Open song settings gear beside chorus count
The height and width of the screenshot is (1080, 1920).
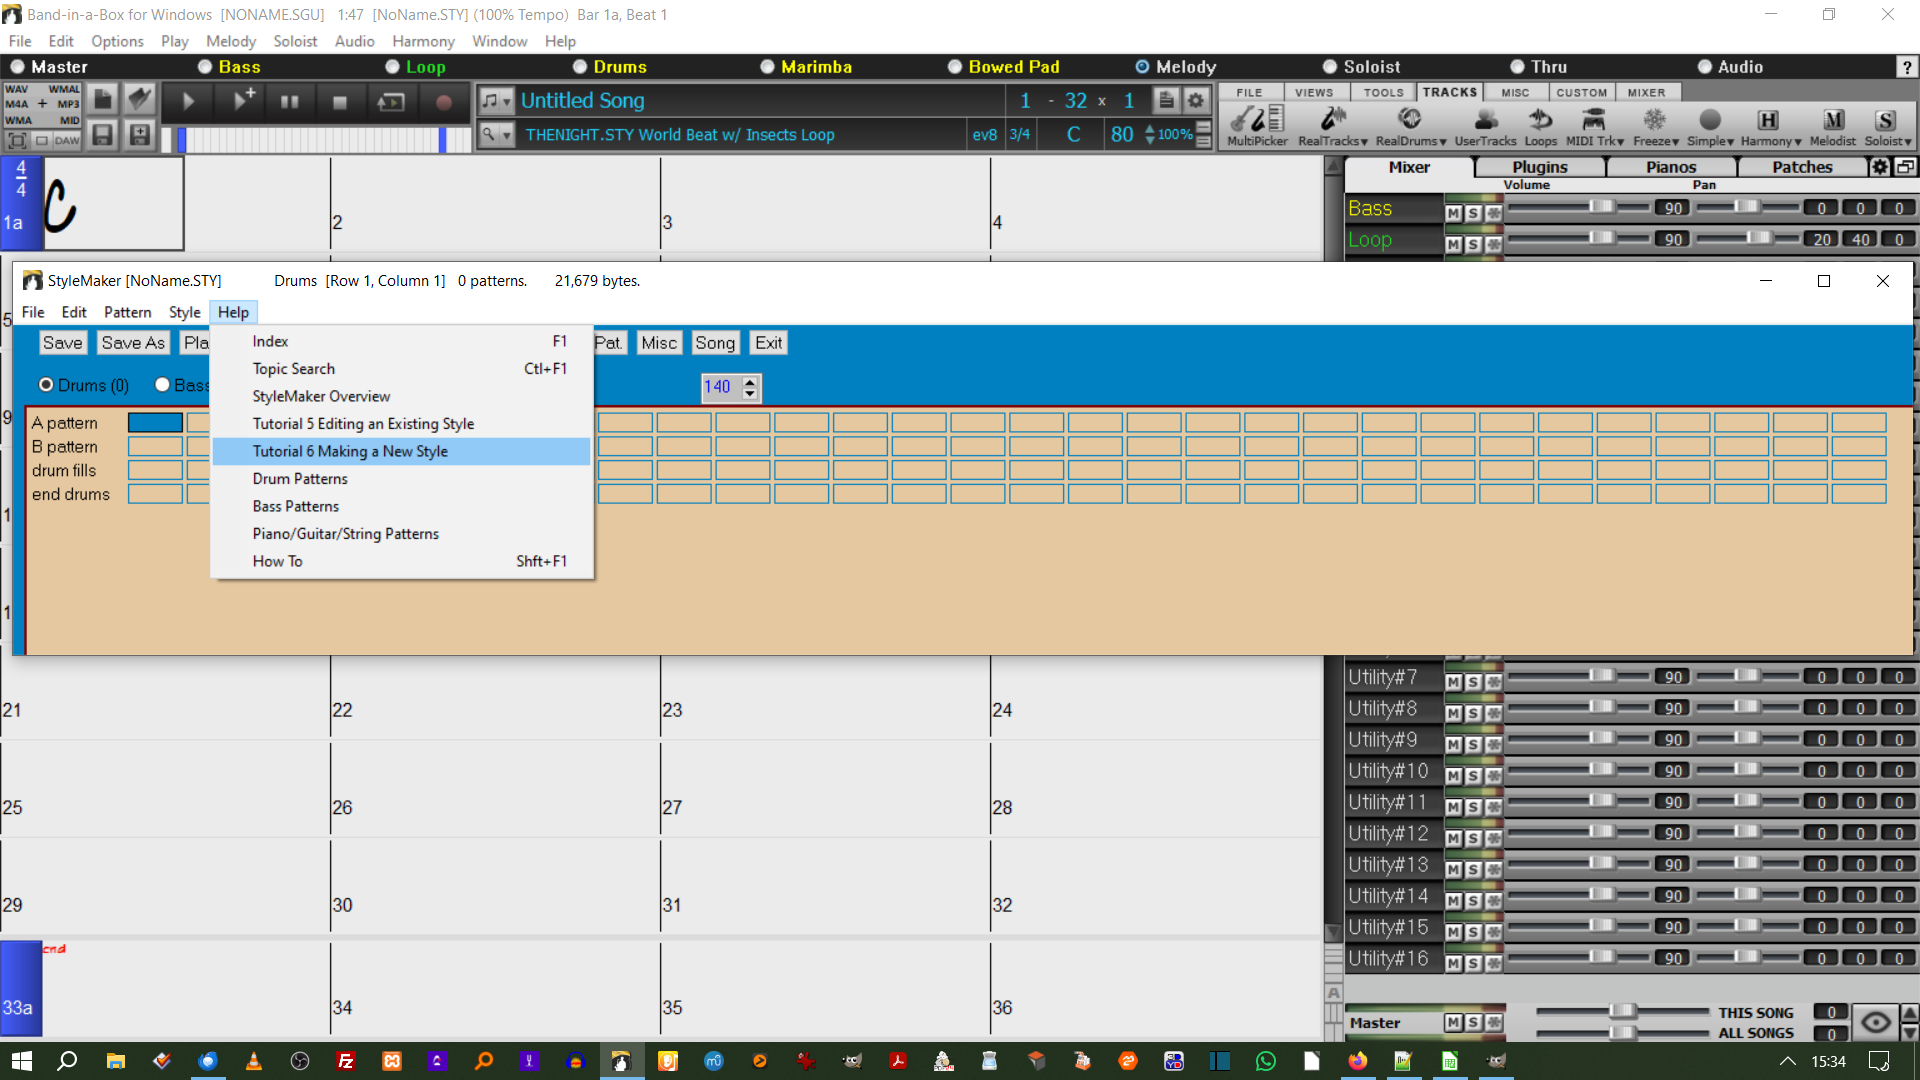click(1195, 100)
